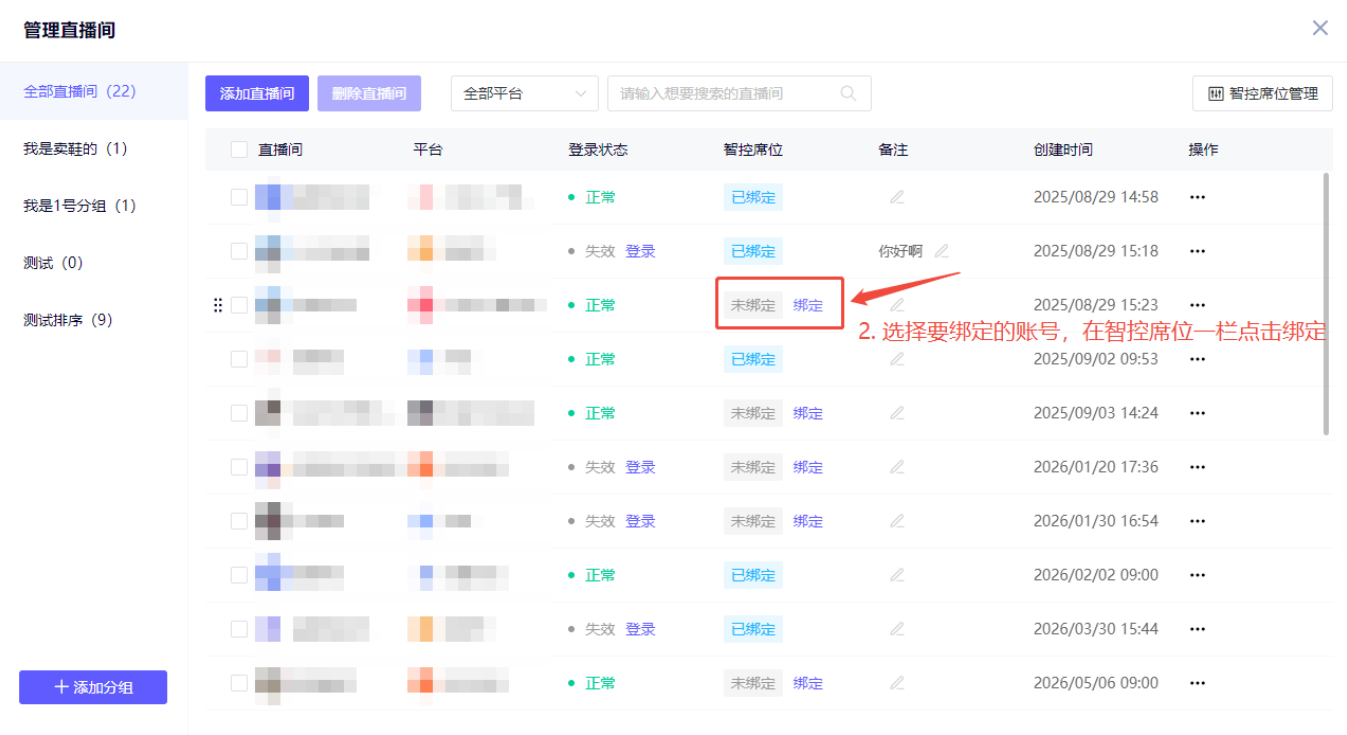Open more actions for 2025/08/29 15:18 row

[1197, 251]
